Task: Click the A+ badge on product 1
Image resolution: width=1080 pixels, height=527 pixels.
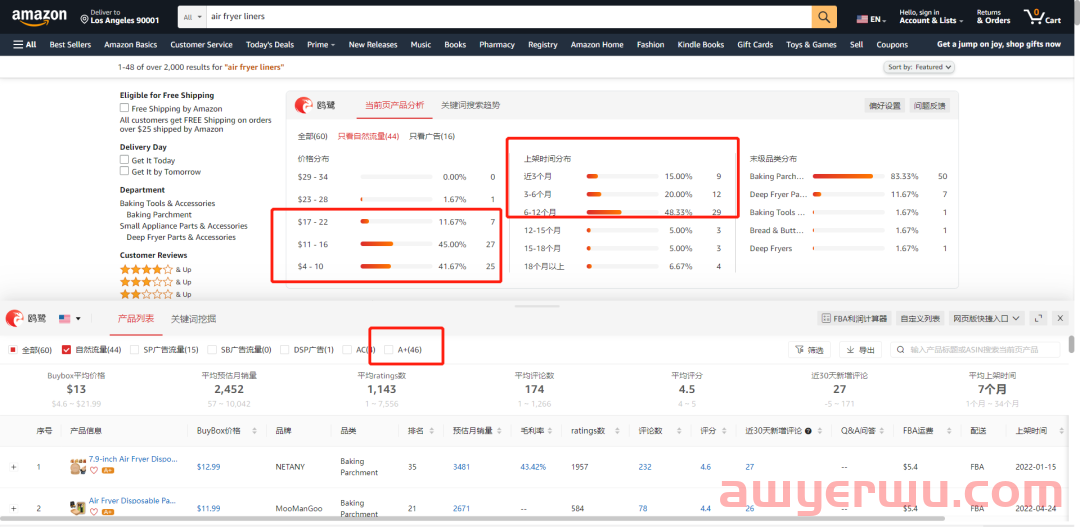Action: point(107,471)
